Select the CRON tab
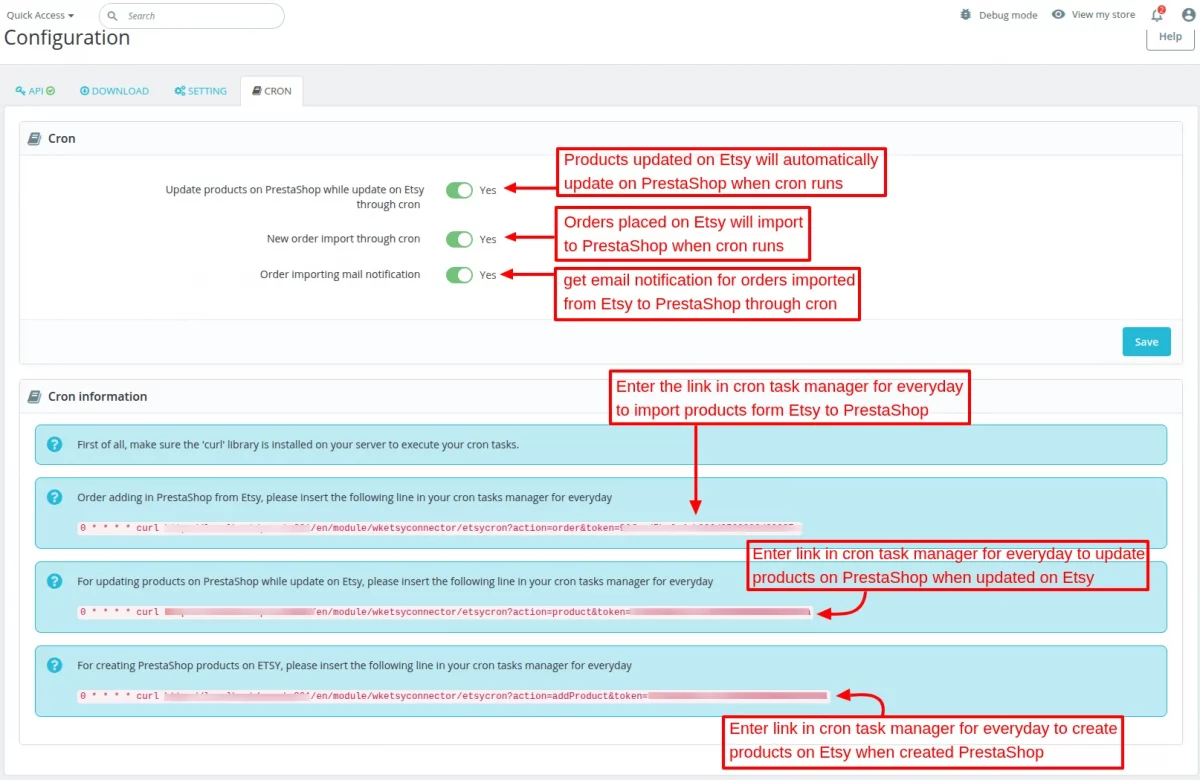The image size is (1200, 780). pos(272,91)
